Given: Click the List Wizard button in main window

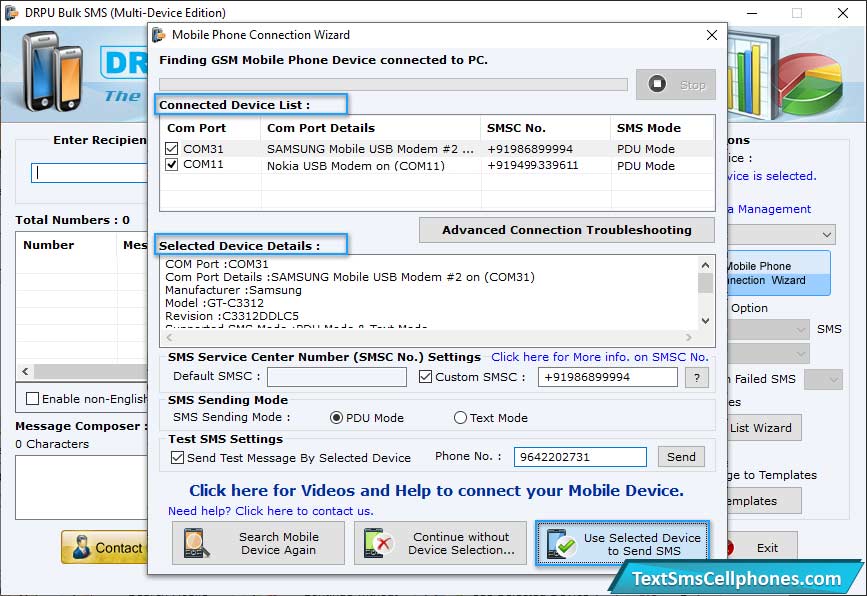Looking at the screenshot, I should tap(764, 428).
